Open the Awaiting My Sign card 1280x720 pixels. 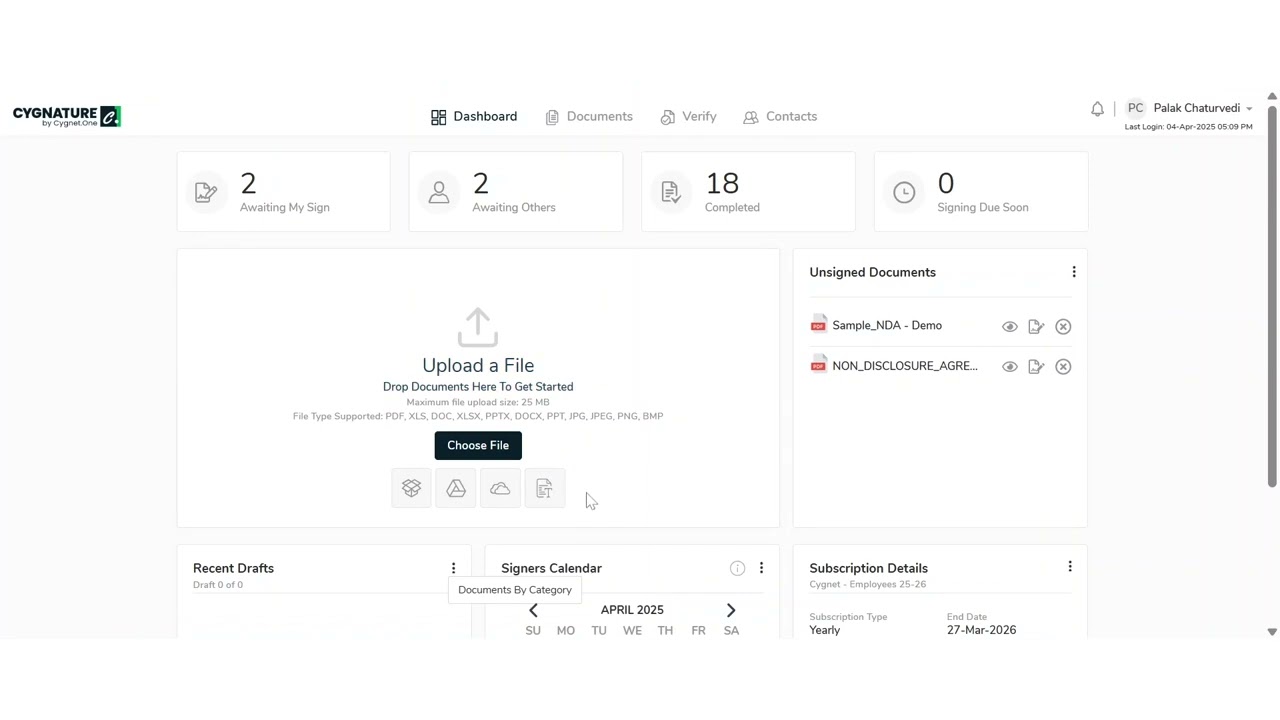[284, 192]
